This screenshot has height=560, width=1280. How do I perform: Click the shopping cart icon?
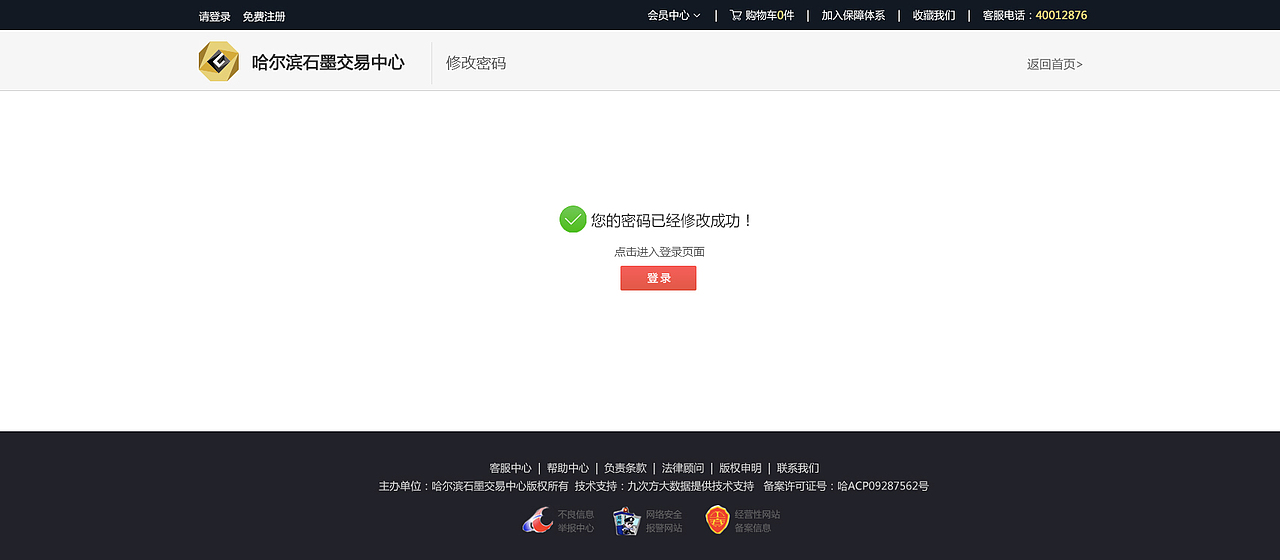(736, 15)
